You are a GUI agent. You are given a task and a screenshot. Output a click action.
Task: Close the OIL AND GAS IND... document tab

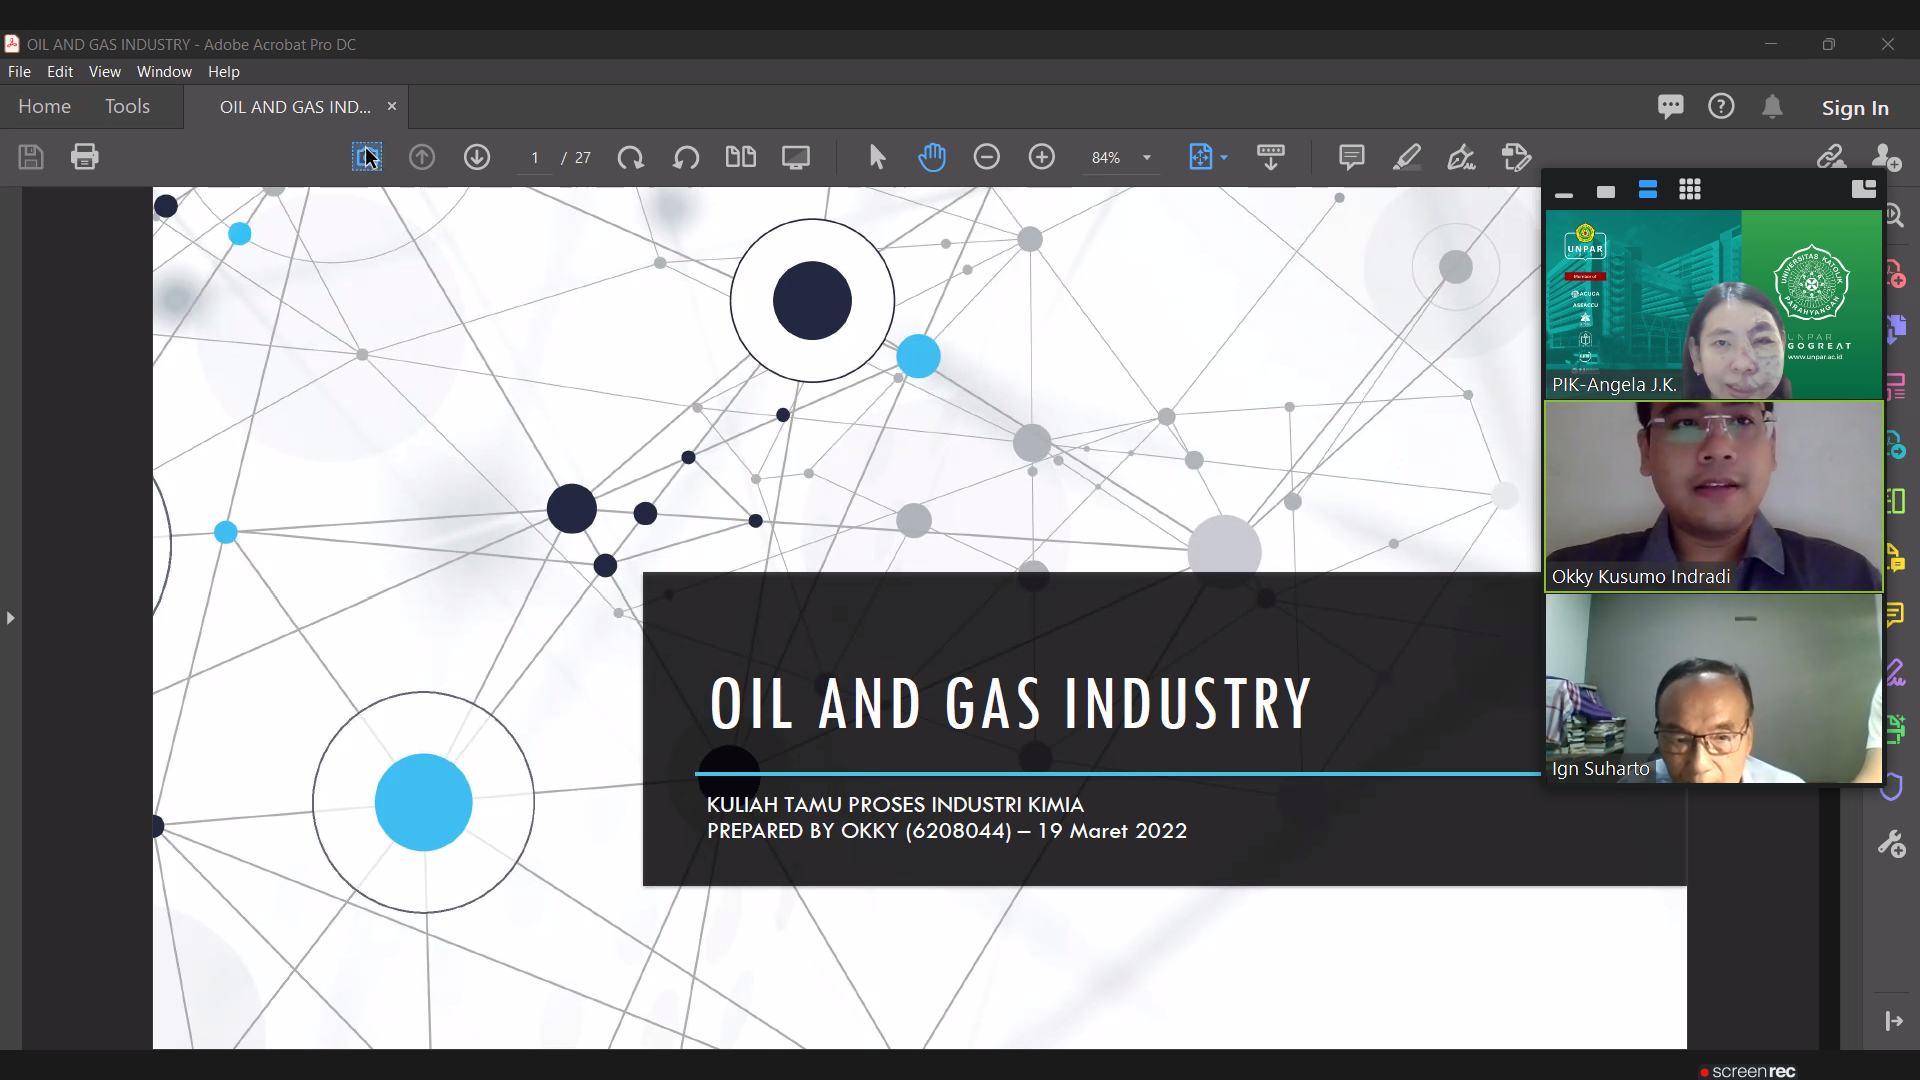click(392, 106)
